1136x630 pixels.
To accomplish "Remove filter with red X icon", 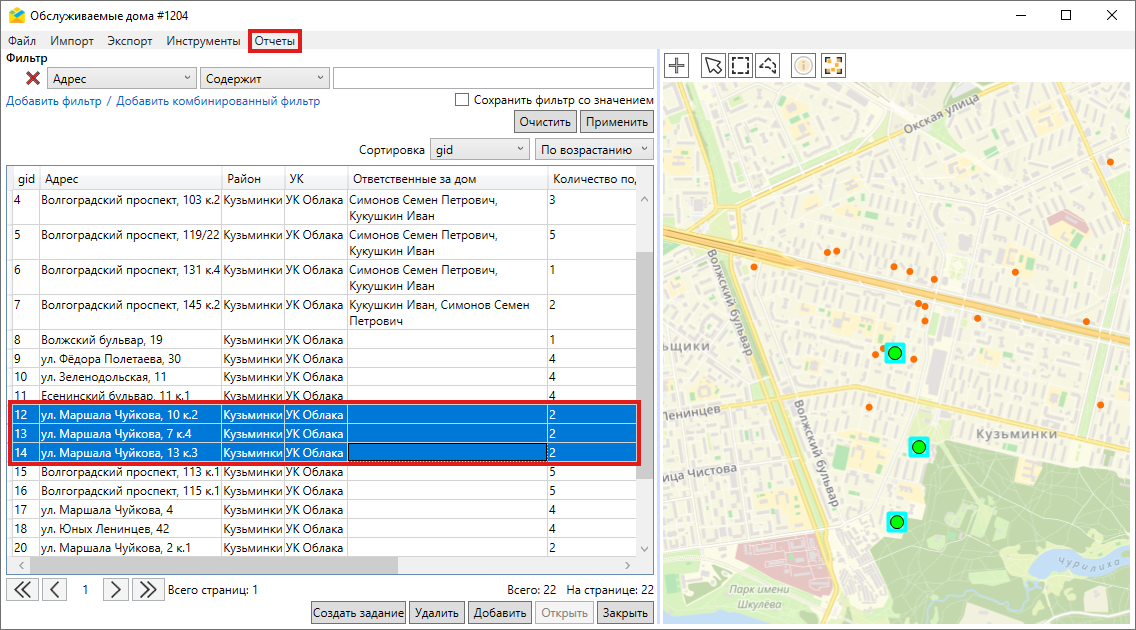I will coord(32,78).
